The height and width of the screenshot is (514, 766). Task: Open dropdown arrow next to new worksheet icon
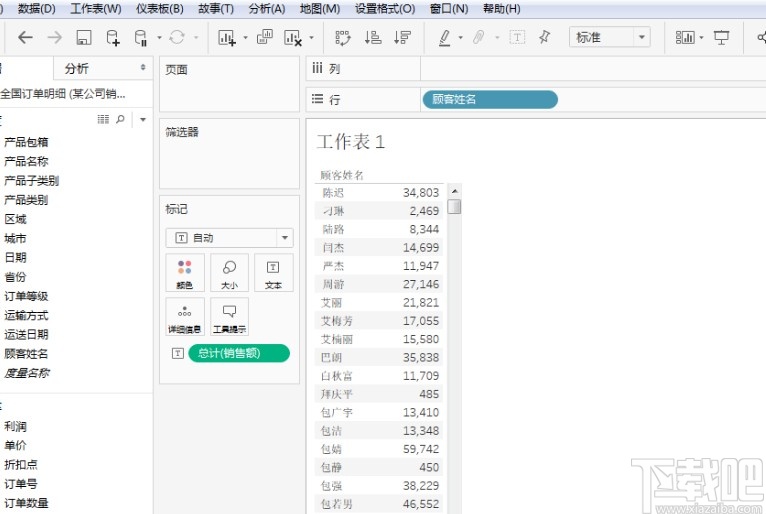coord(245,37)
